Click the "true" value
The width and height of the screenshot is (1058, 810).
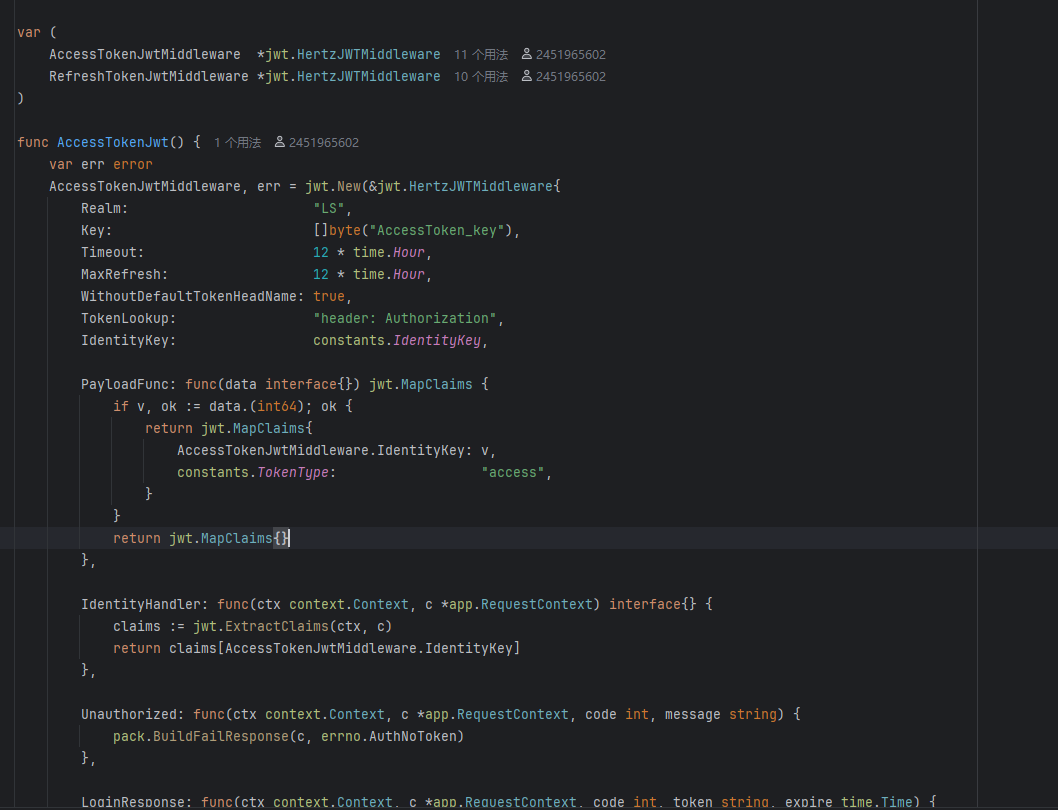click(x=329, y=296)
